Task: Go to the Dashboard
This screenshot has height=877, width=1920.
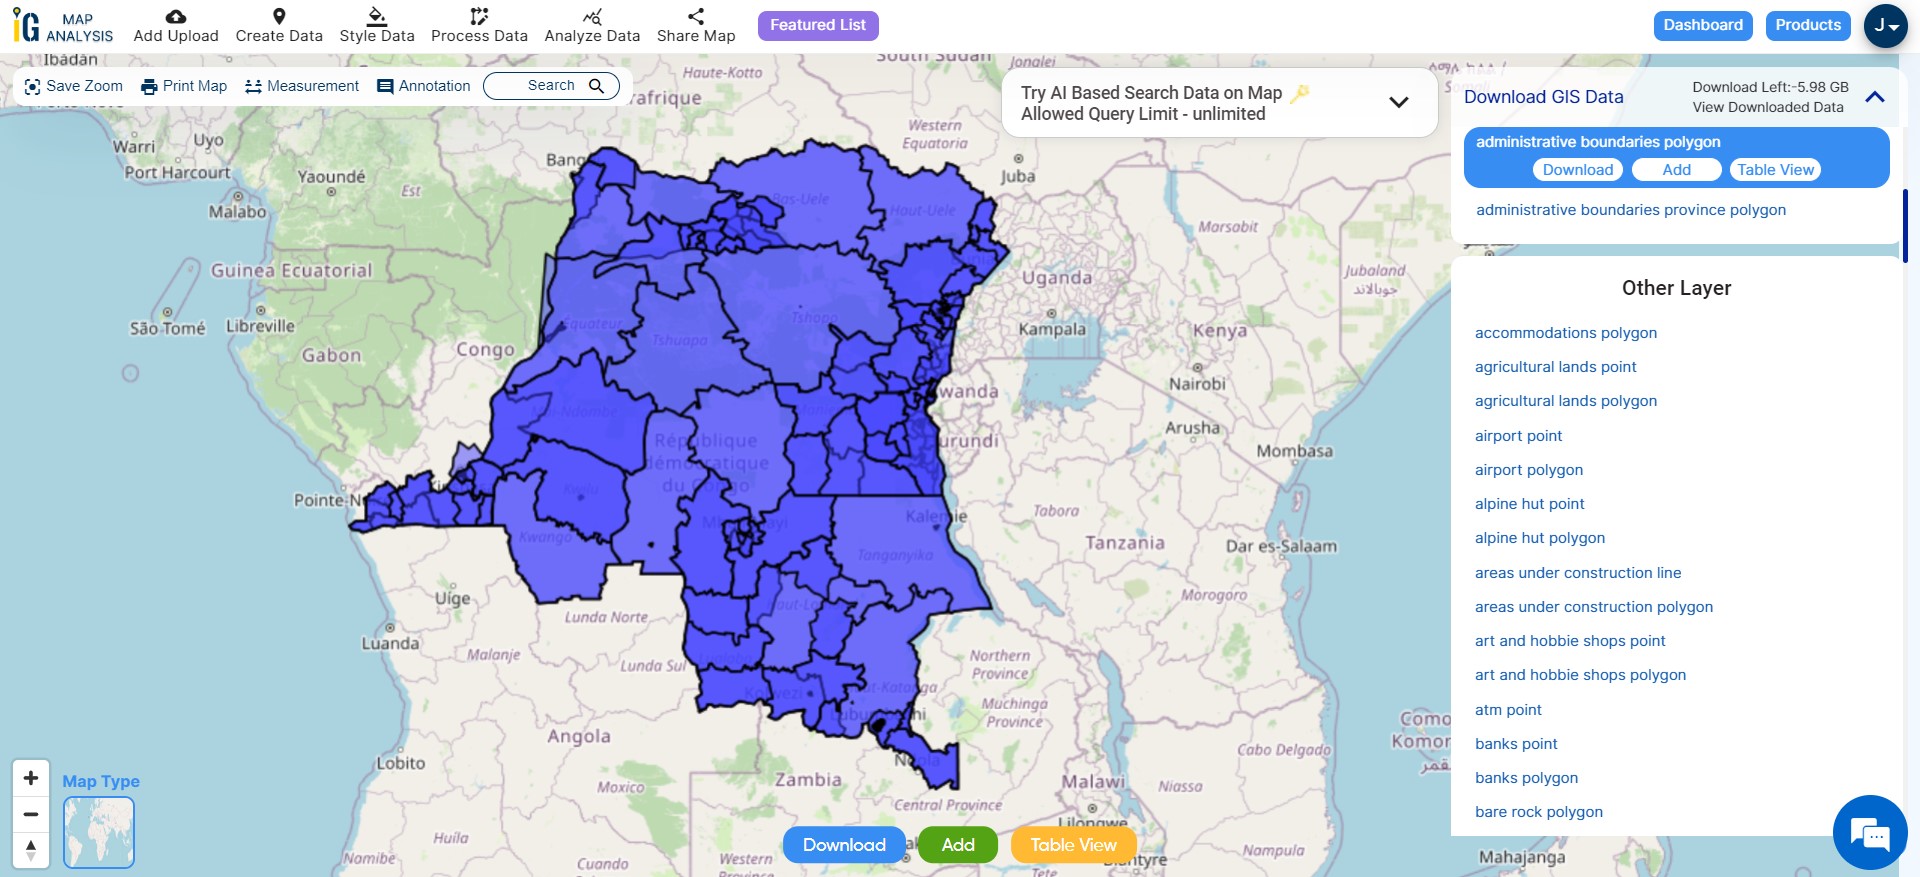Action: (1703, 25)
